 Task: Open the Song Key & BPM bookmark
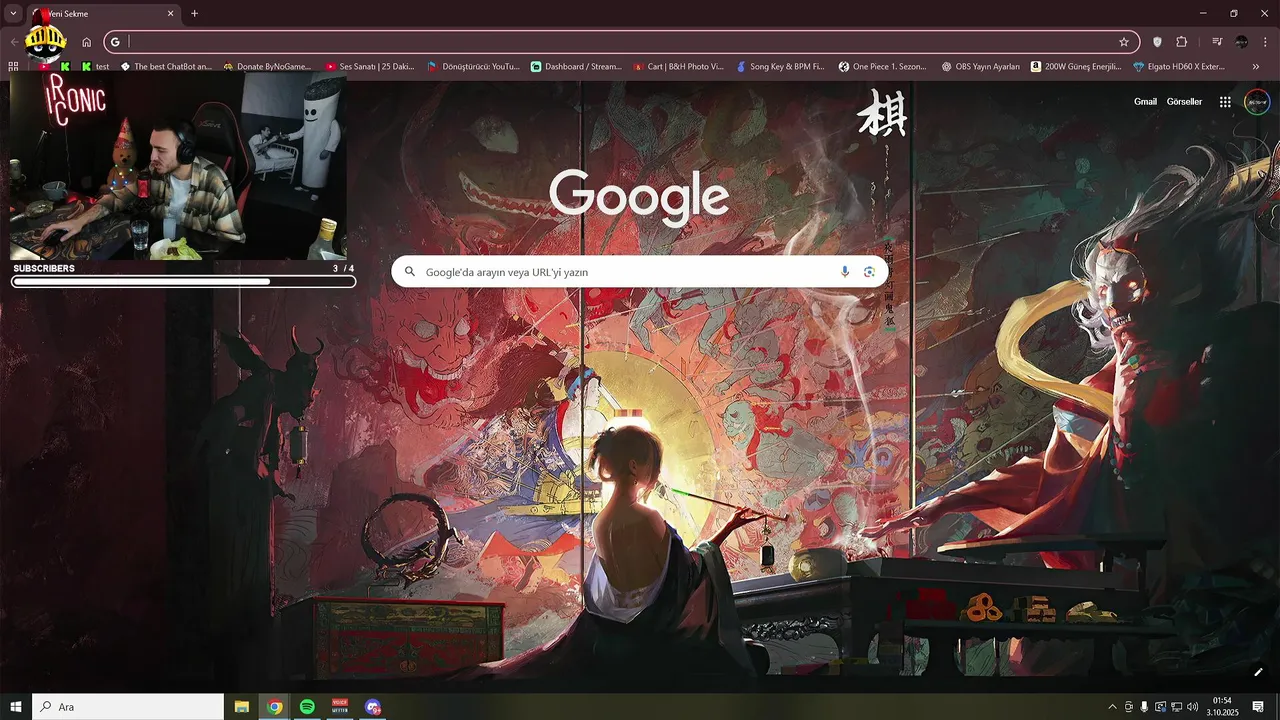[x=781, y=67]
